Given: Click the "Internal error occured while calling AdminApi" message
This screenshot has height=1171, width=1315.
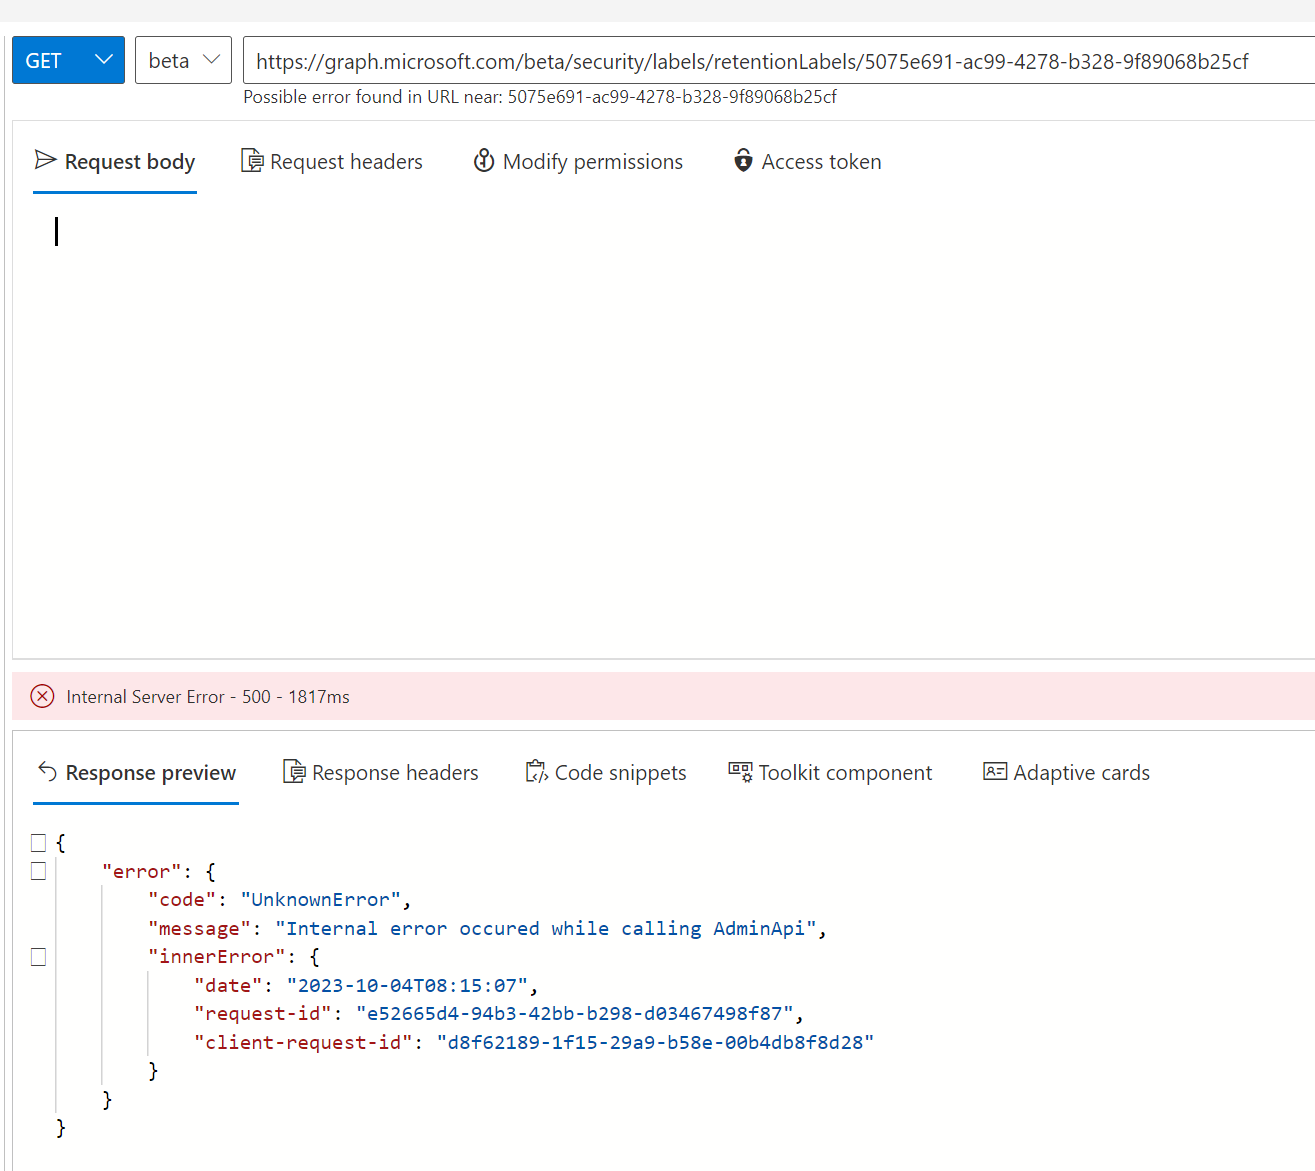Looking at the screenshot, I should pyautogui.click(x=546, y=929).
